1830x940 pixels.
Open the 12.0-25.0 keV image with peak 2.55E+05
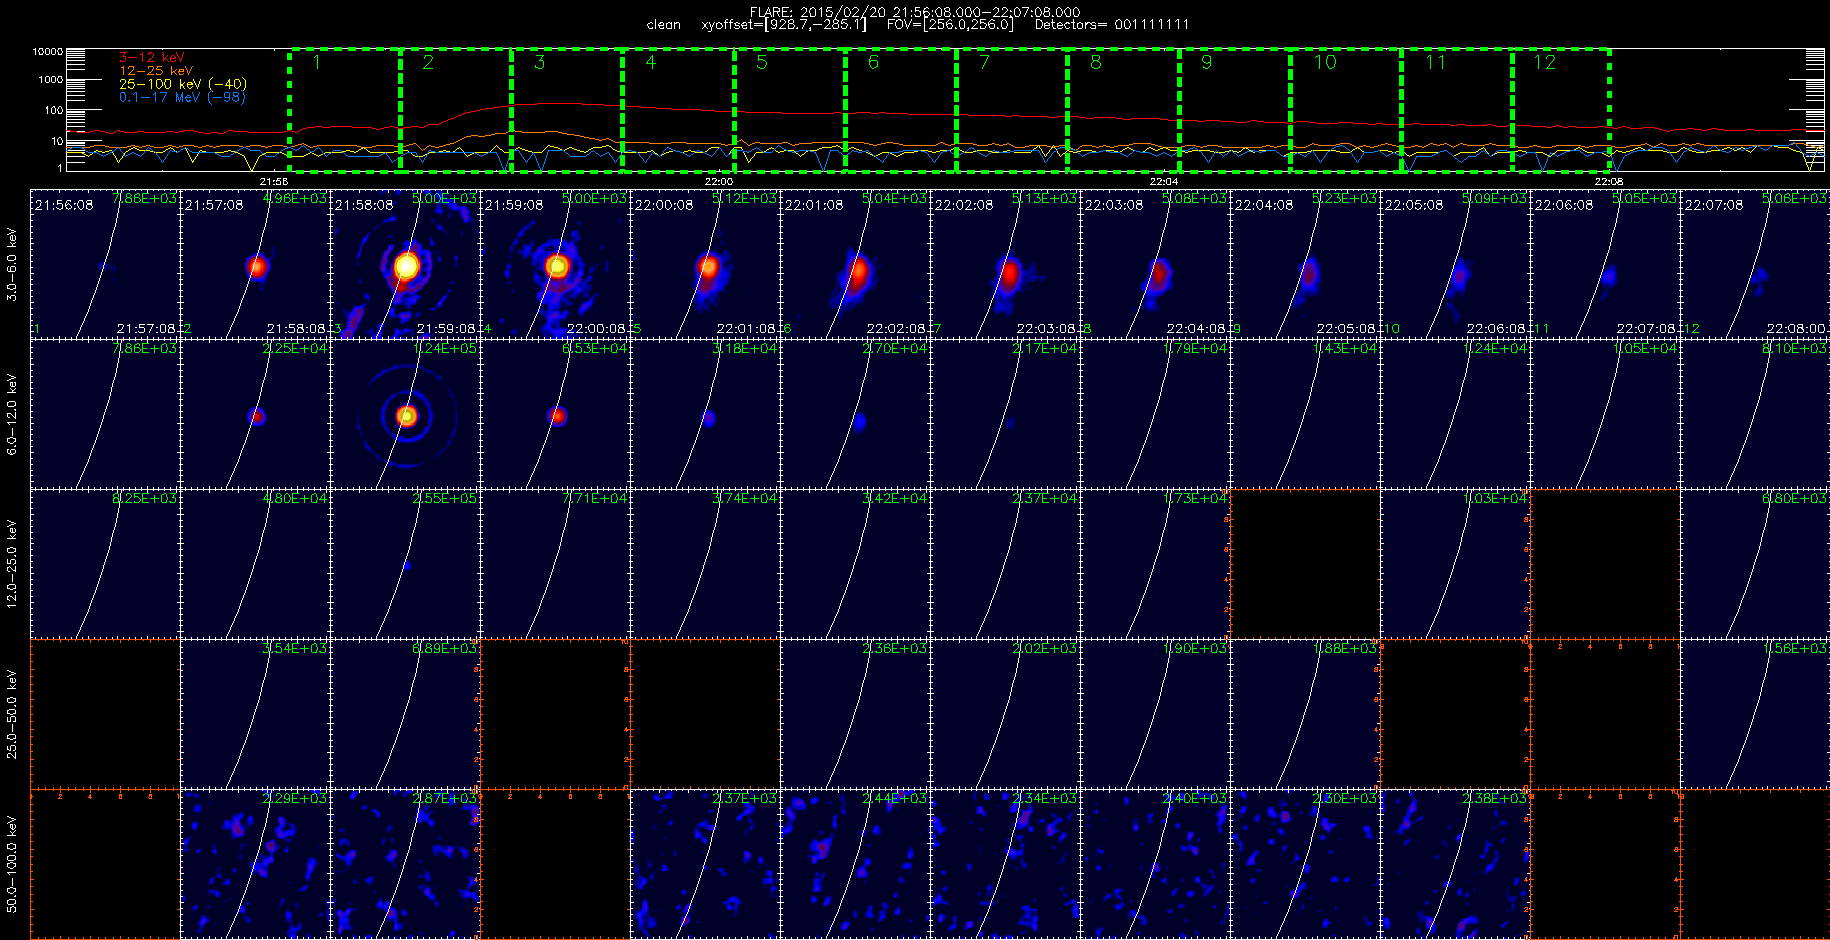405,564
